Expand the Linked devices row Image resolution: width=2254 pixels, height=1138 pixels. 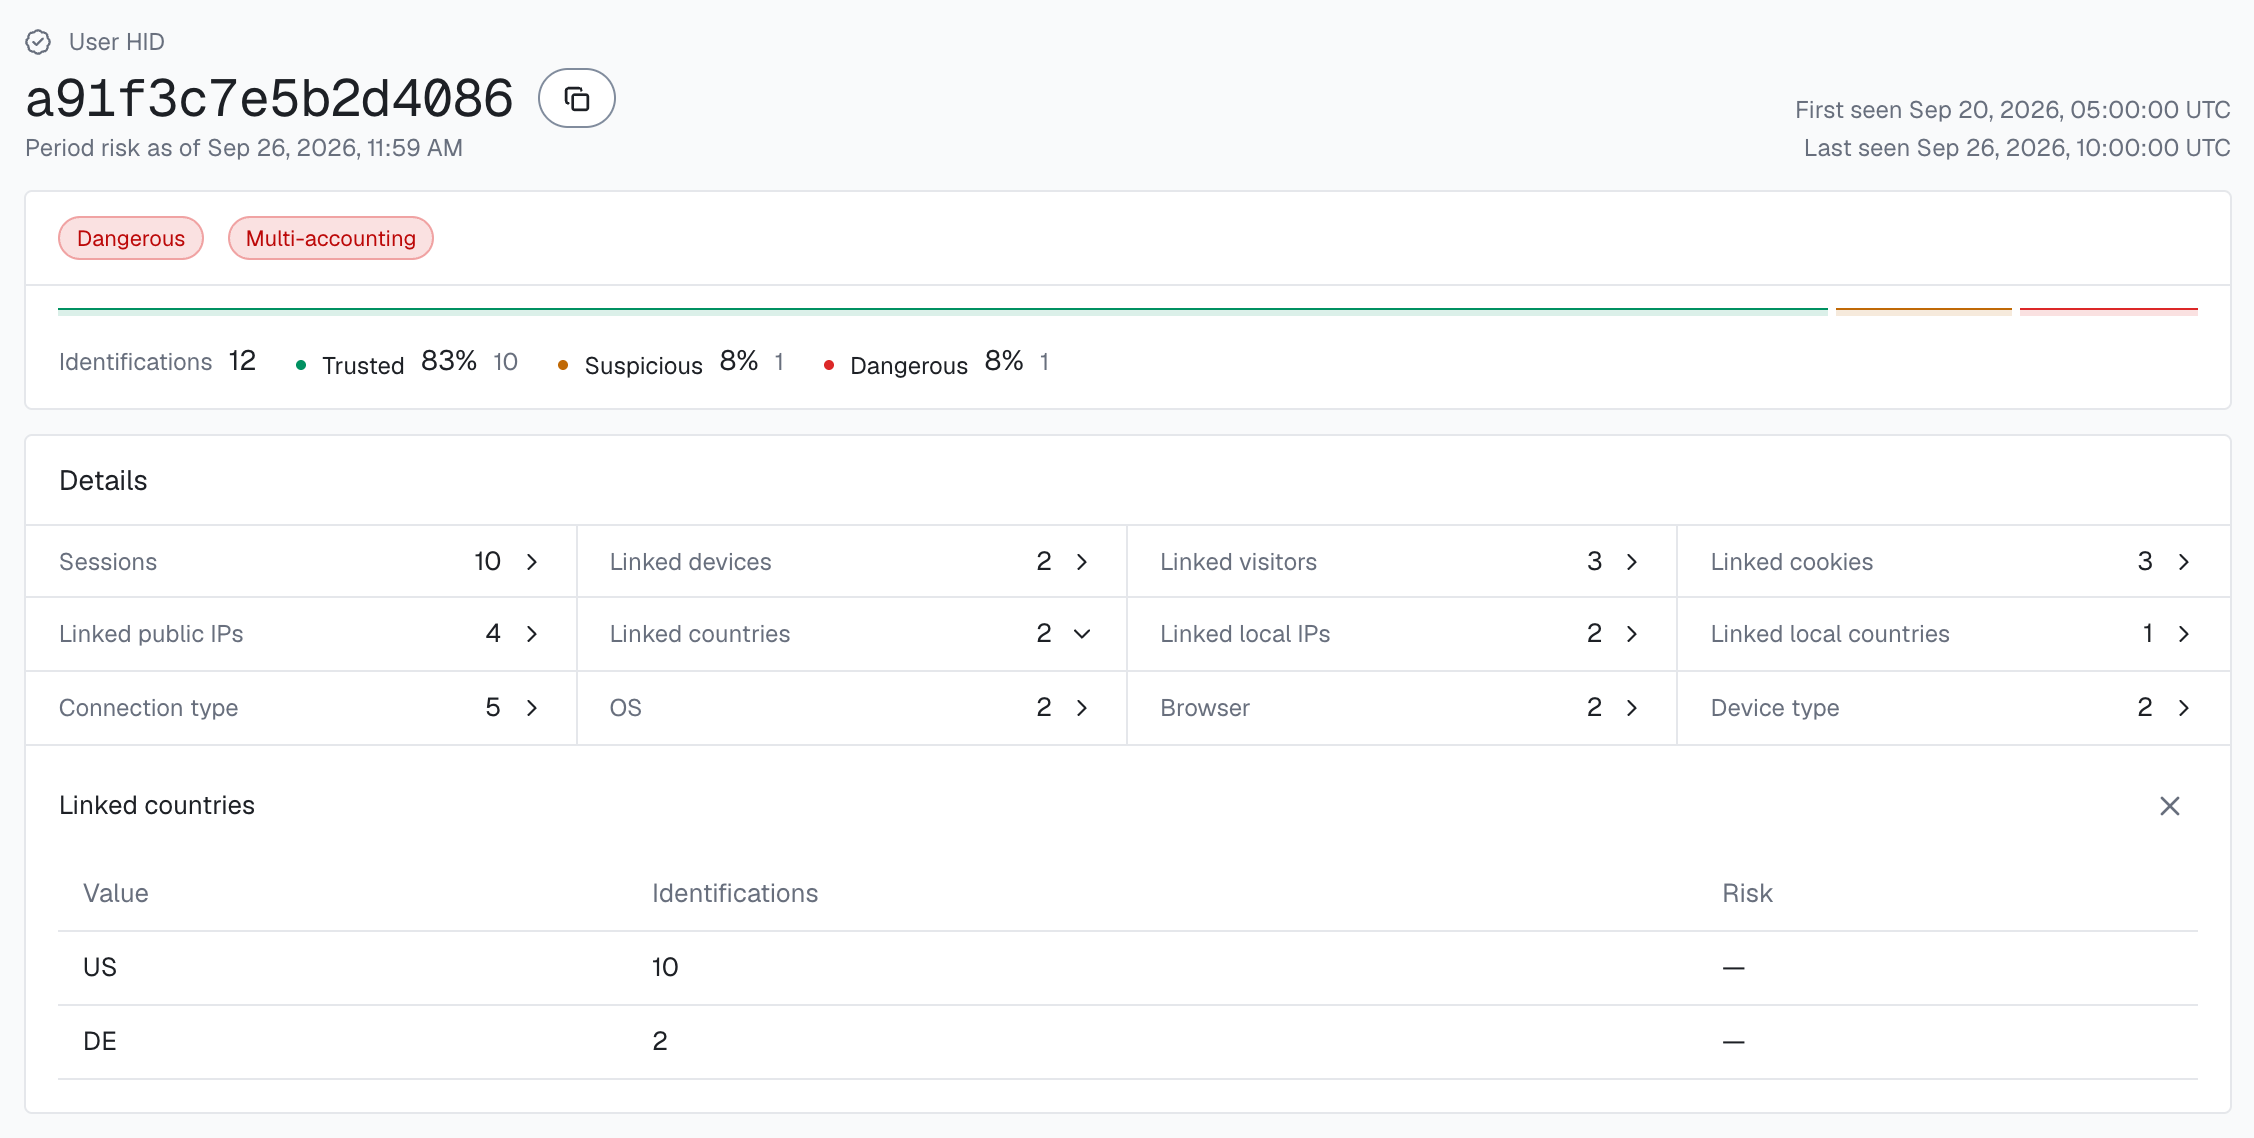[x=851, y=562]
